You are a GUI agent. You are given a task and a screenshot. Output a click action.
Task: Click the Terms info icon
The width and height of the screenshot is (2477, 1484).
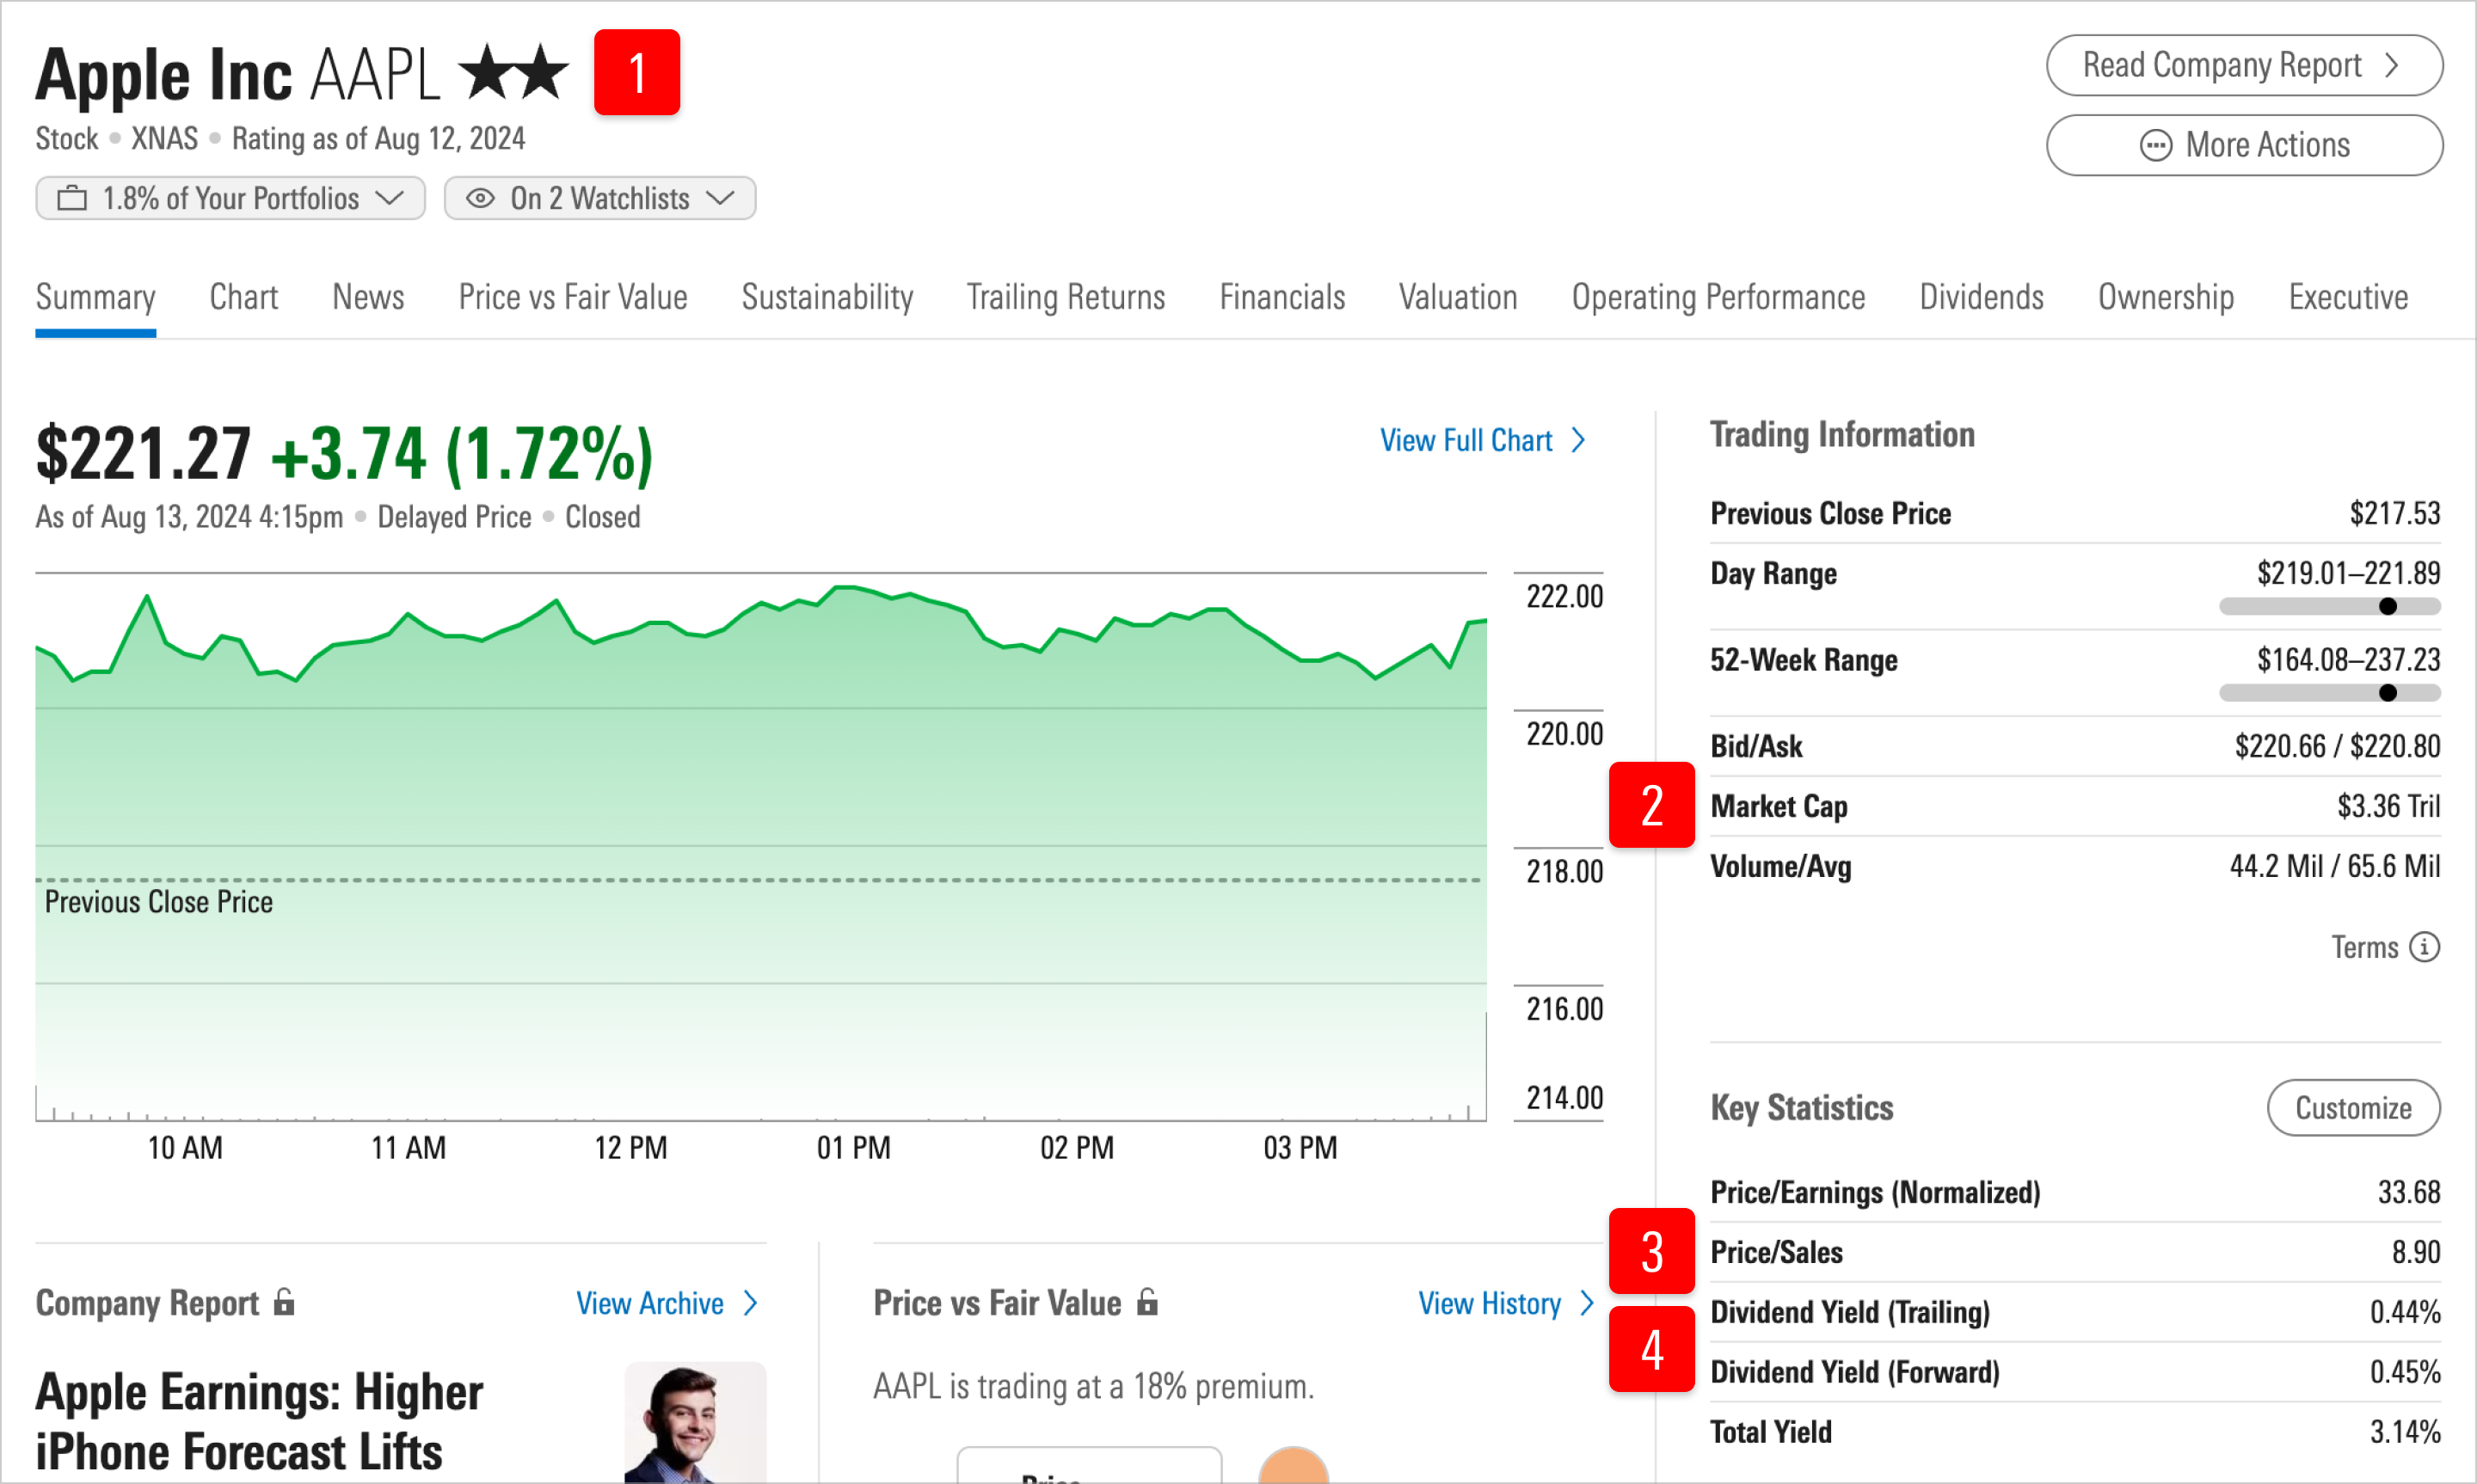click(x=2424, y=947)
